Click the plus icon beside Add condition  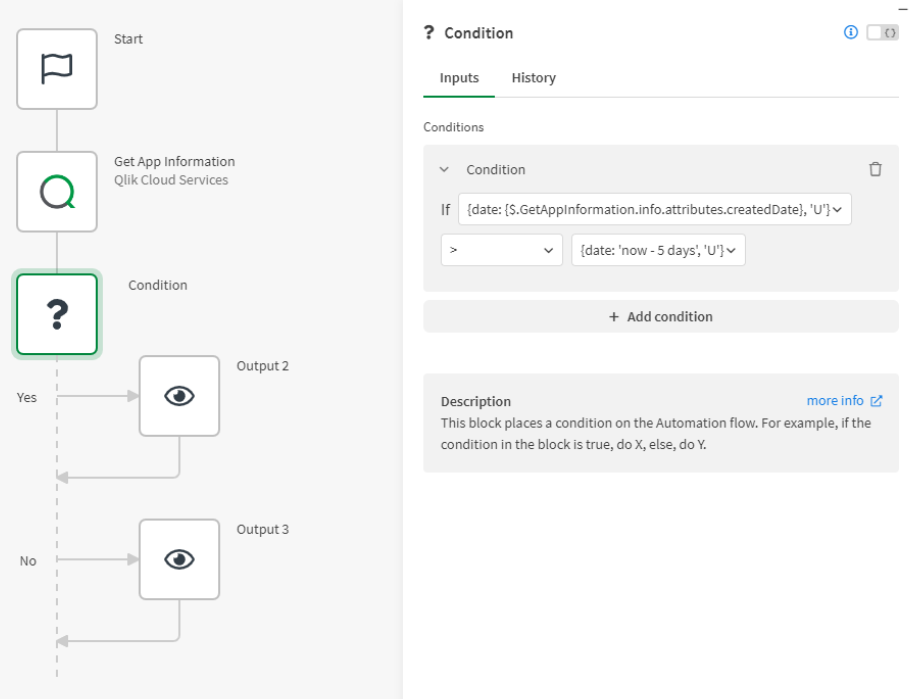613,316
